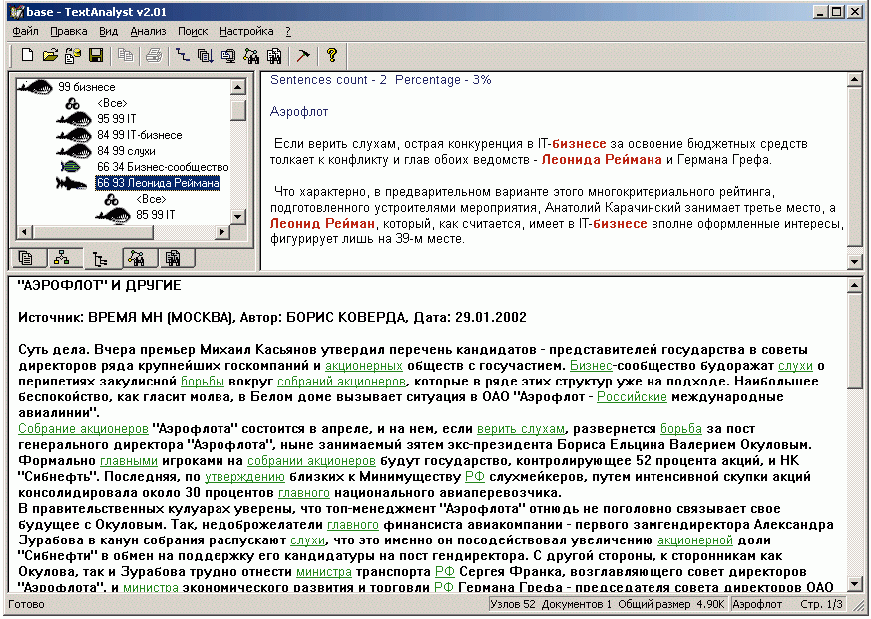Follow the акционерной link

(695, 540)
